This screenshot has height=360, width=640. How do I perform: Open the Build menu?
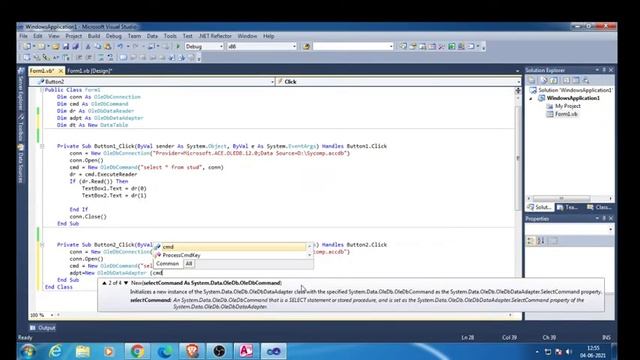[x=94, y=36]
